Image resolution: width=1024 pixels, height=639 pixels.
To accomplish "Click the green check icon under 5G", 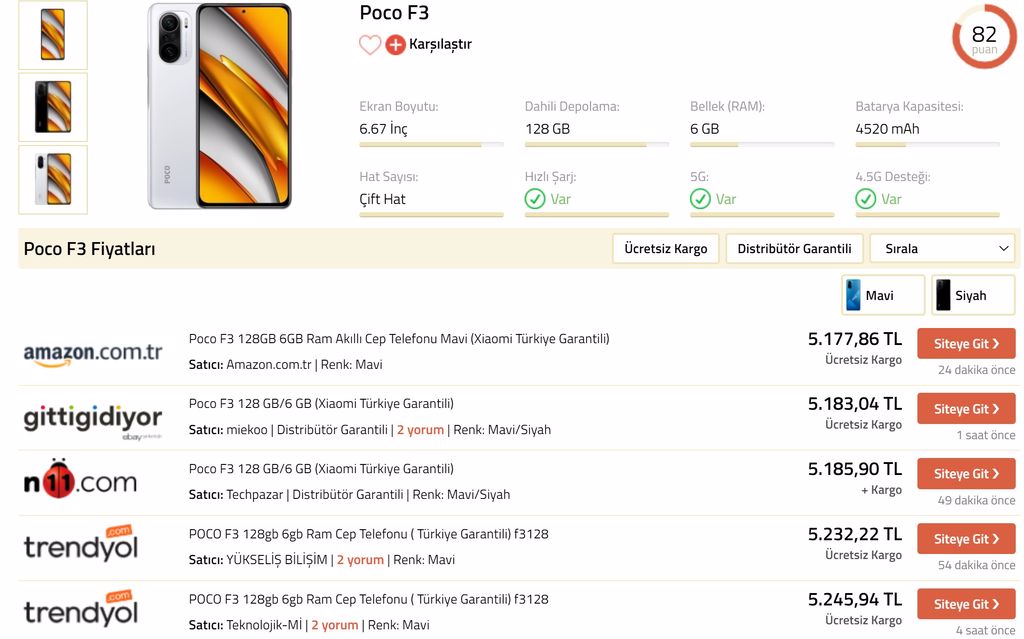I will coord(700,199).
